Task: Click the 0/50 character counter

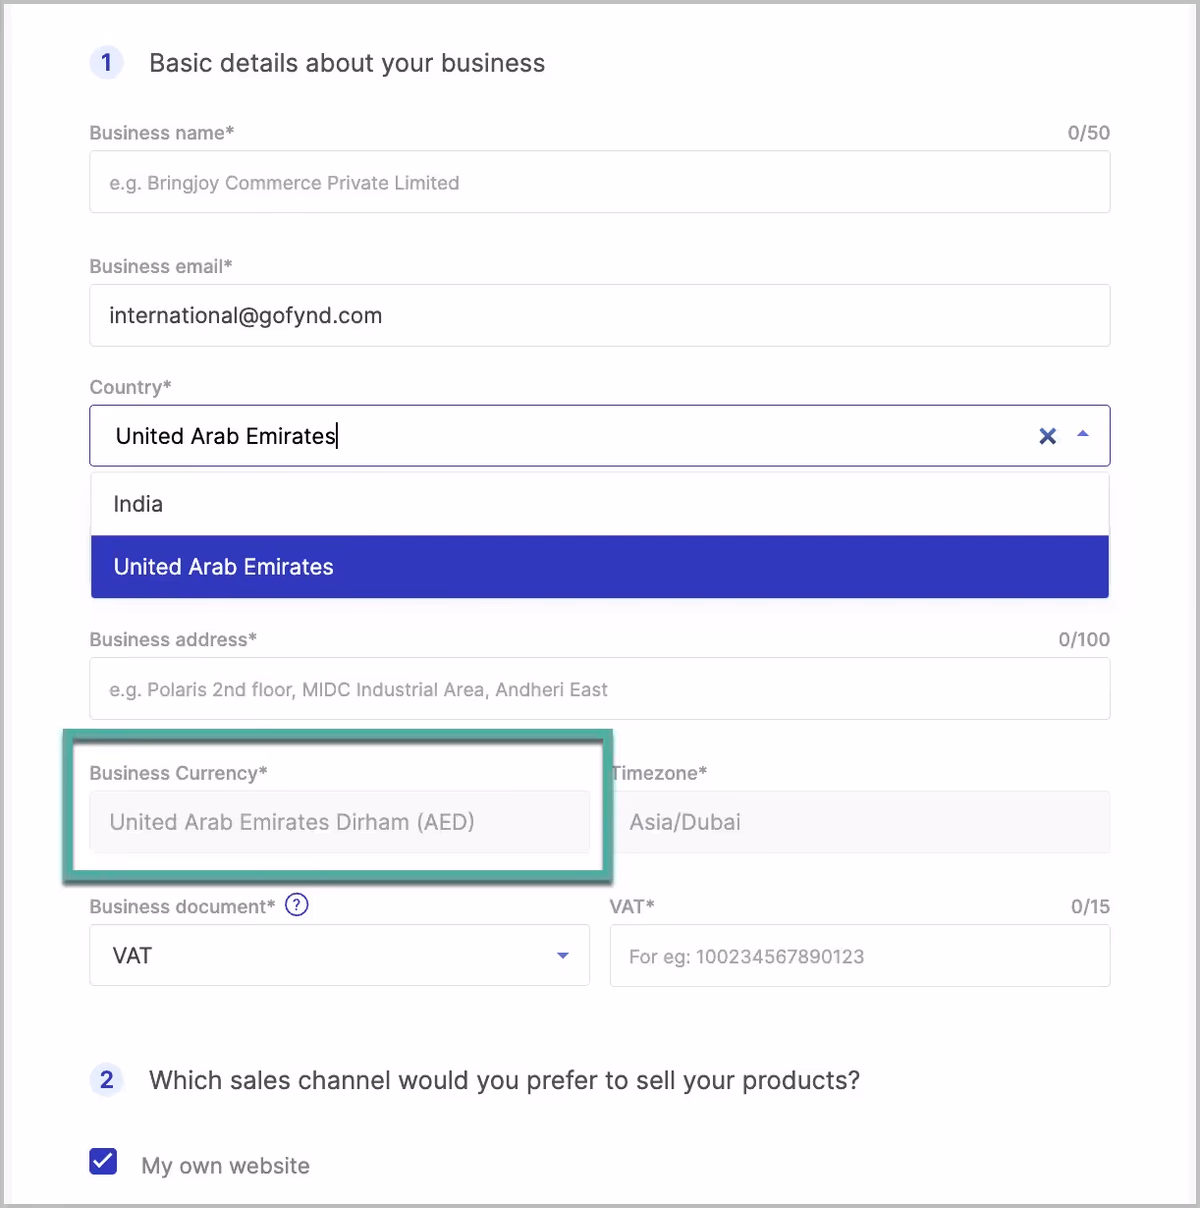Action: pos(1089,133)
